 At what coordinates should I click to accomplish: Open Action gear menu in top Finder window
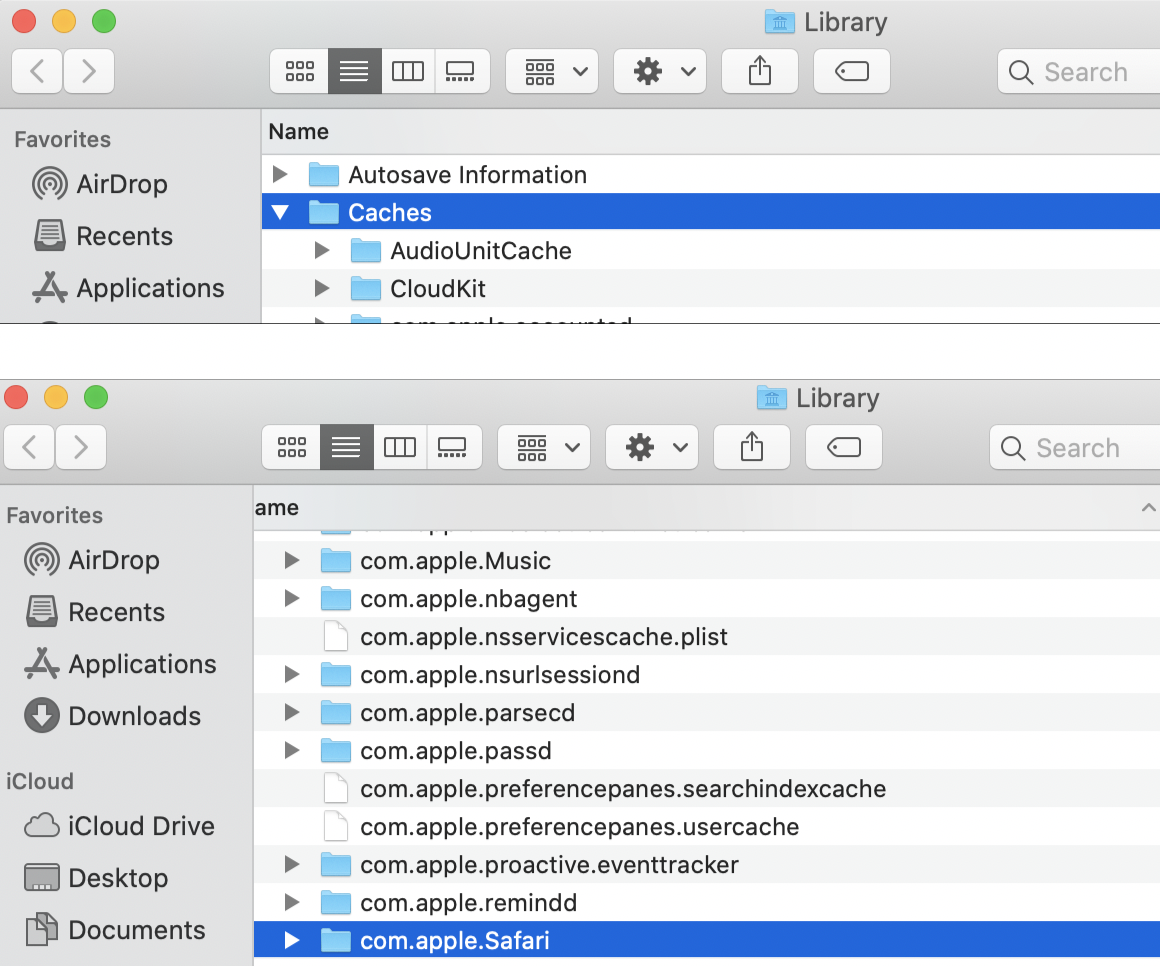pyautogui.click(x=660, y=71)
